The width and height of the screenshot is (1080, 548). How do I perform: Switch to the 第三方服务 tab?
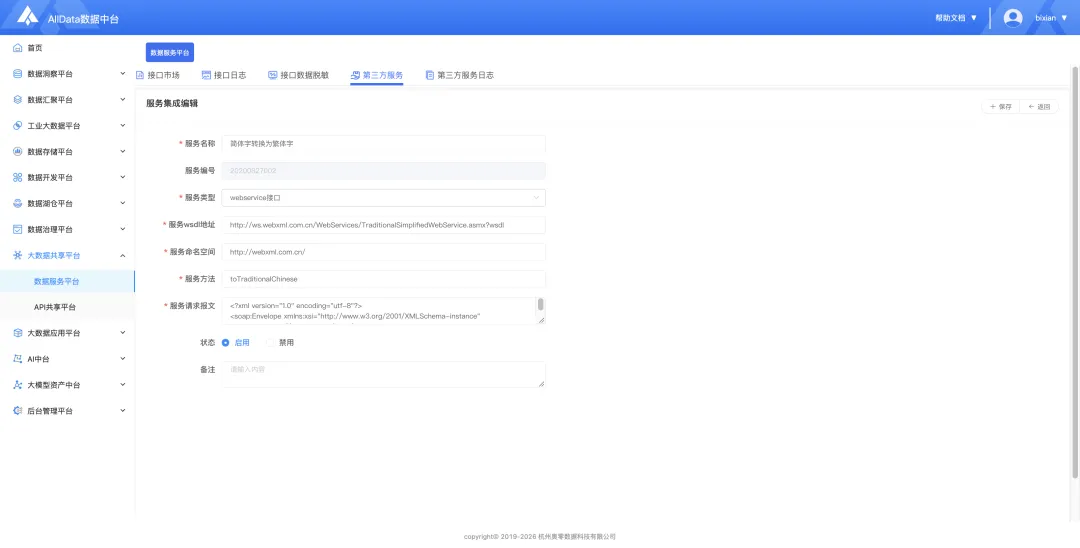click(x=377, y=75)
